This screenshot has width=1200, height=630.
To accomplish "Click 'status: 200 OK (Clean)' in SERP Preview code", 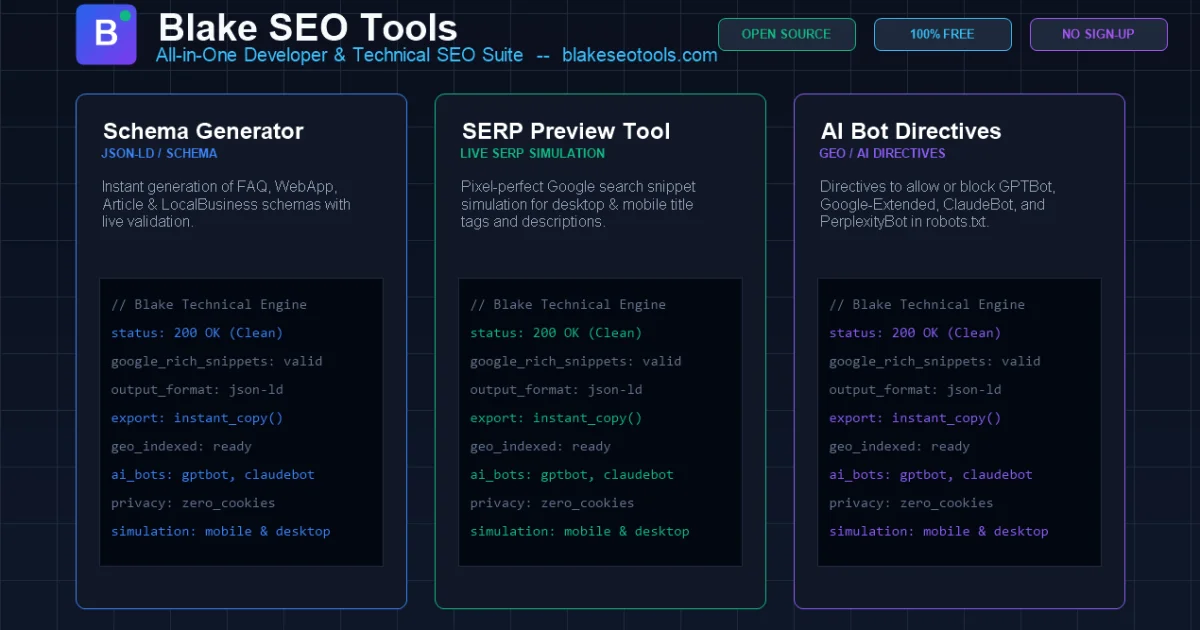I will click(x=556, y=333).
